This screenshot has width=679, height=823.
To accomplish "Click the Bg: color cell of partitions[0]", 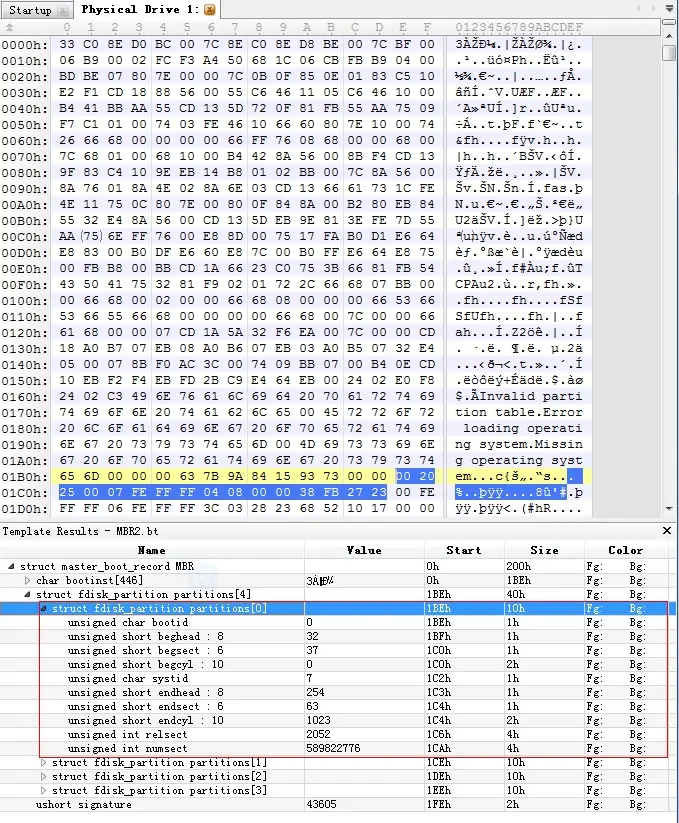I will click(638, 609).
